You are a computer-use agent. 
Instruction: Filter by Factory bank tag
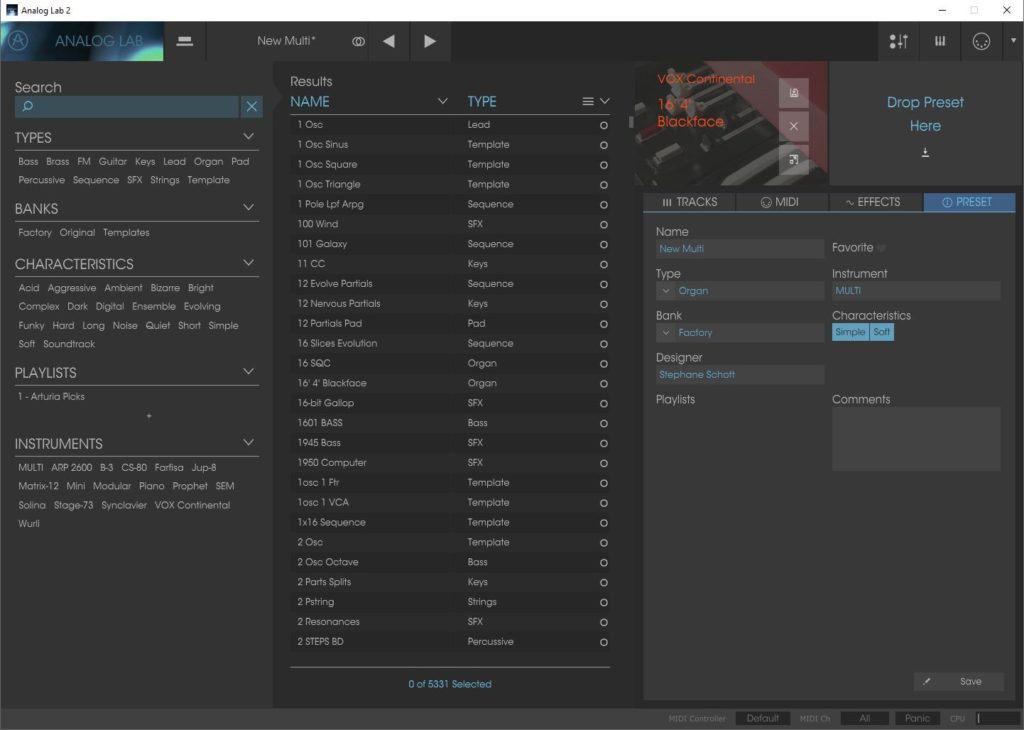[35, 232]
